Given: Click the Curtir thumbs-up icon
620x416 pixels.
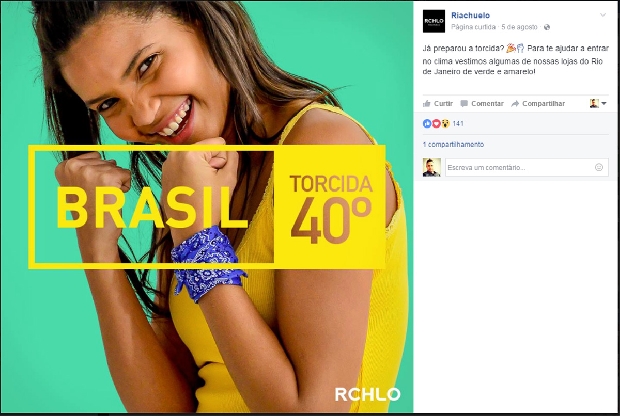Looking at the screenshot, I should coord(427,104).
